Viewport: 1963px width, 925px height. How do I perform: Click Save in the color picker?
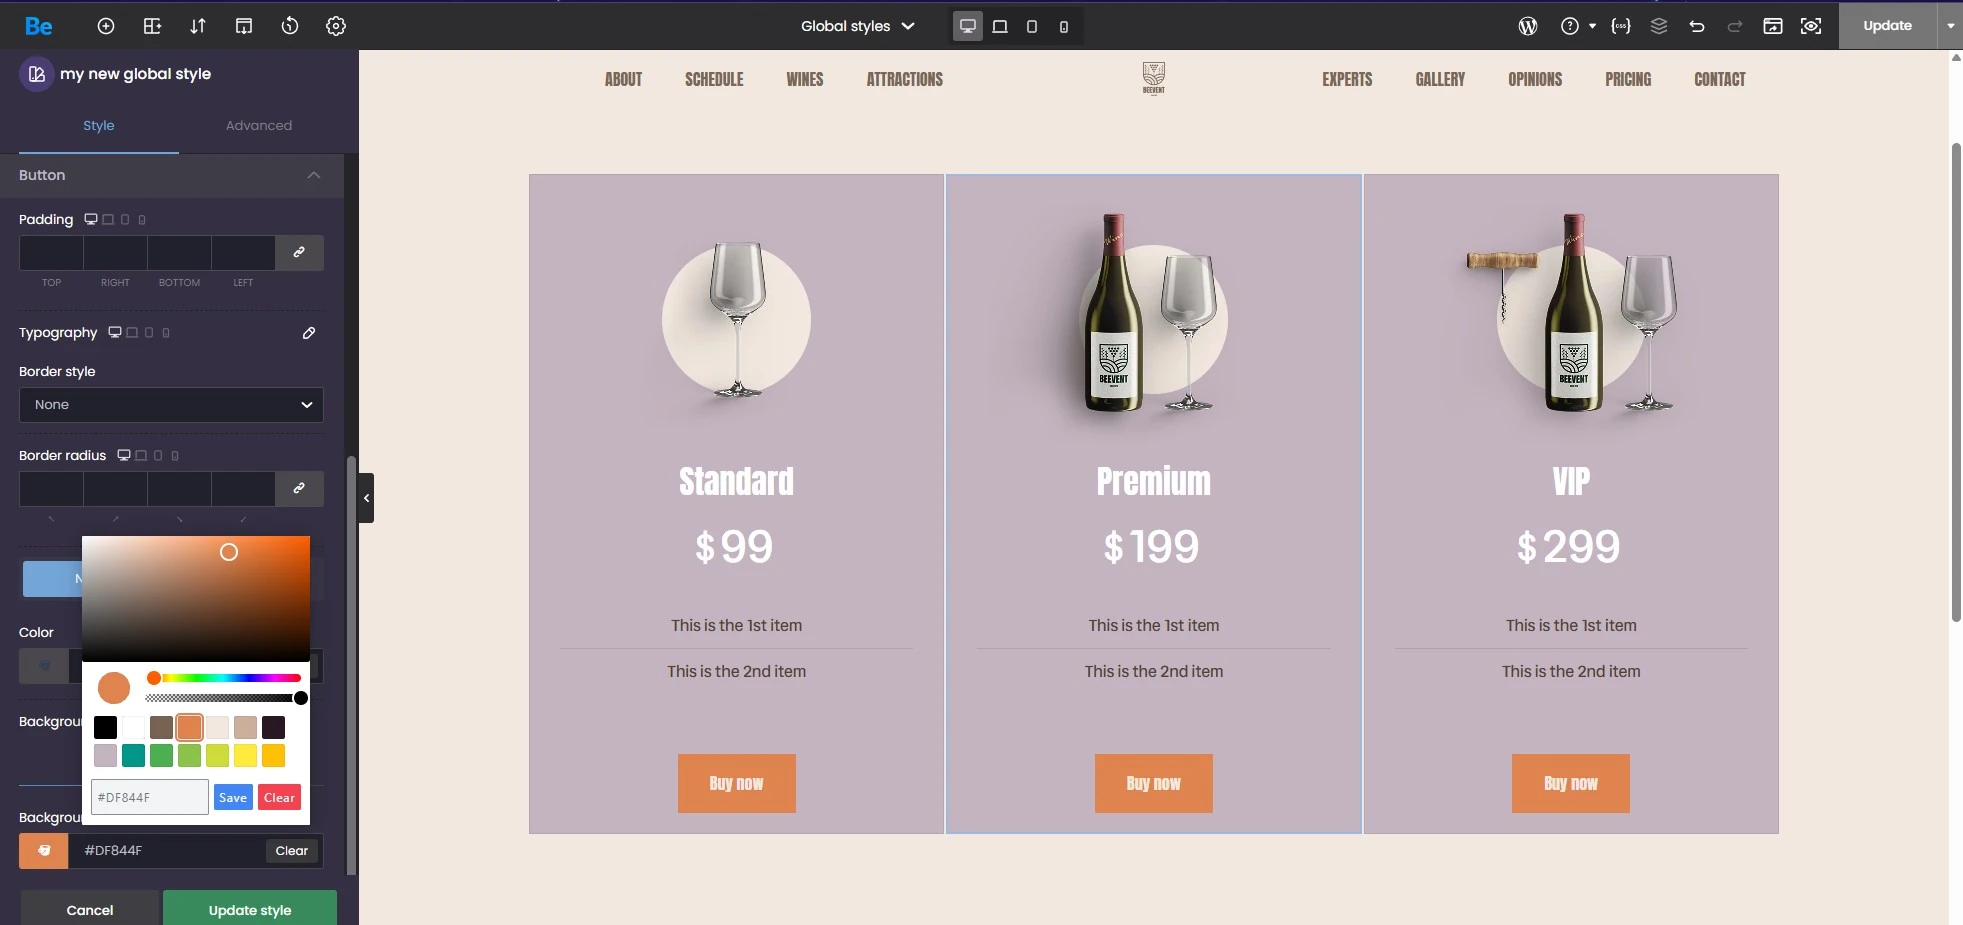[233, 797]
